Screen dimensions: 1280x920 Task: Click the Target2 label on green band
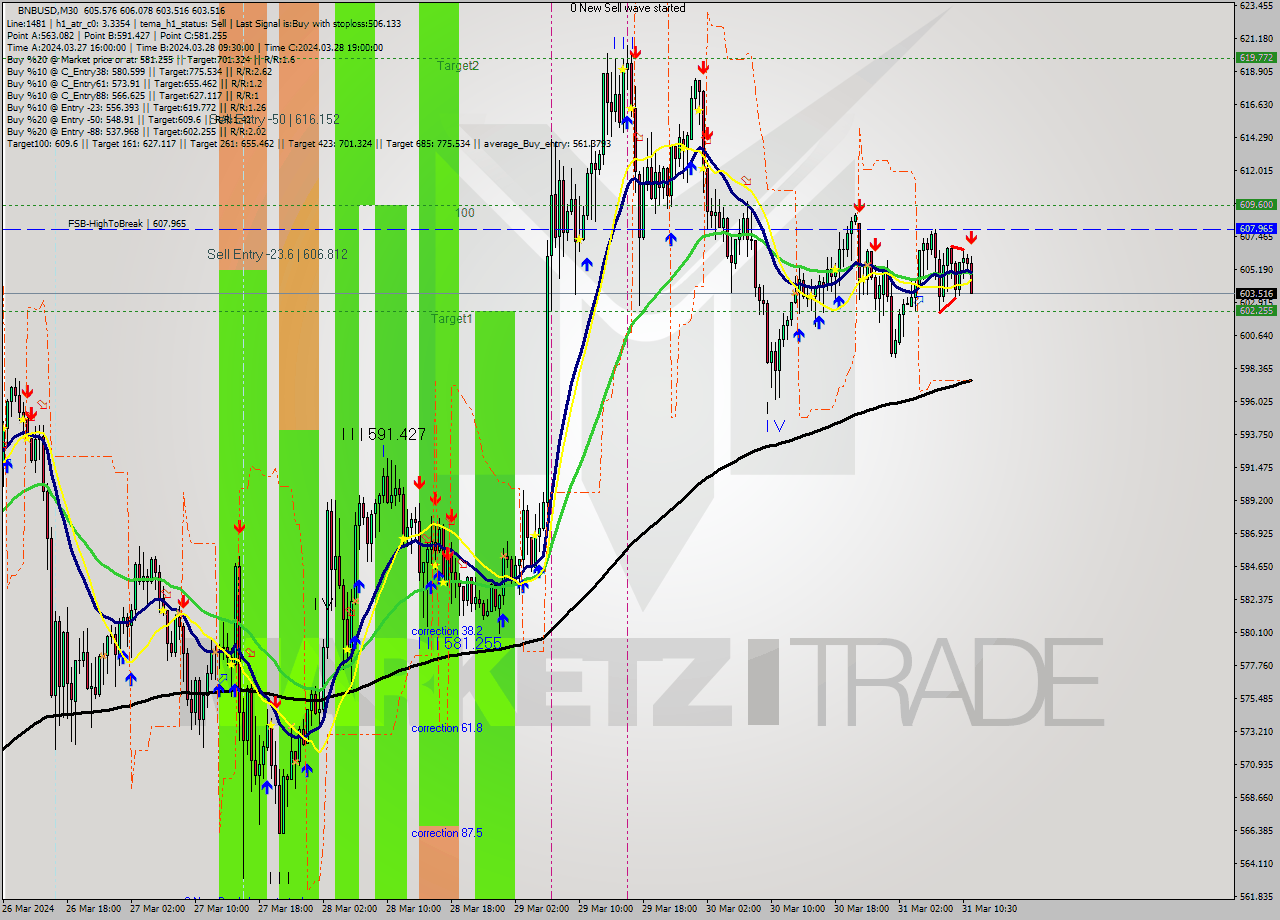click(x=458, y=65)
